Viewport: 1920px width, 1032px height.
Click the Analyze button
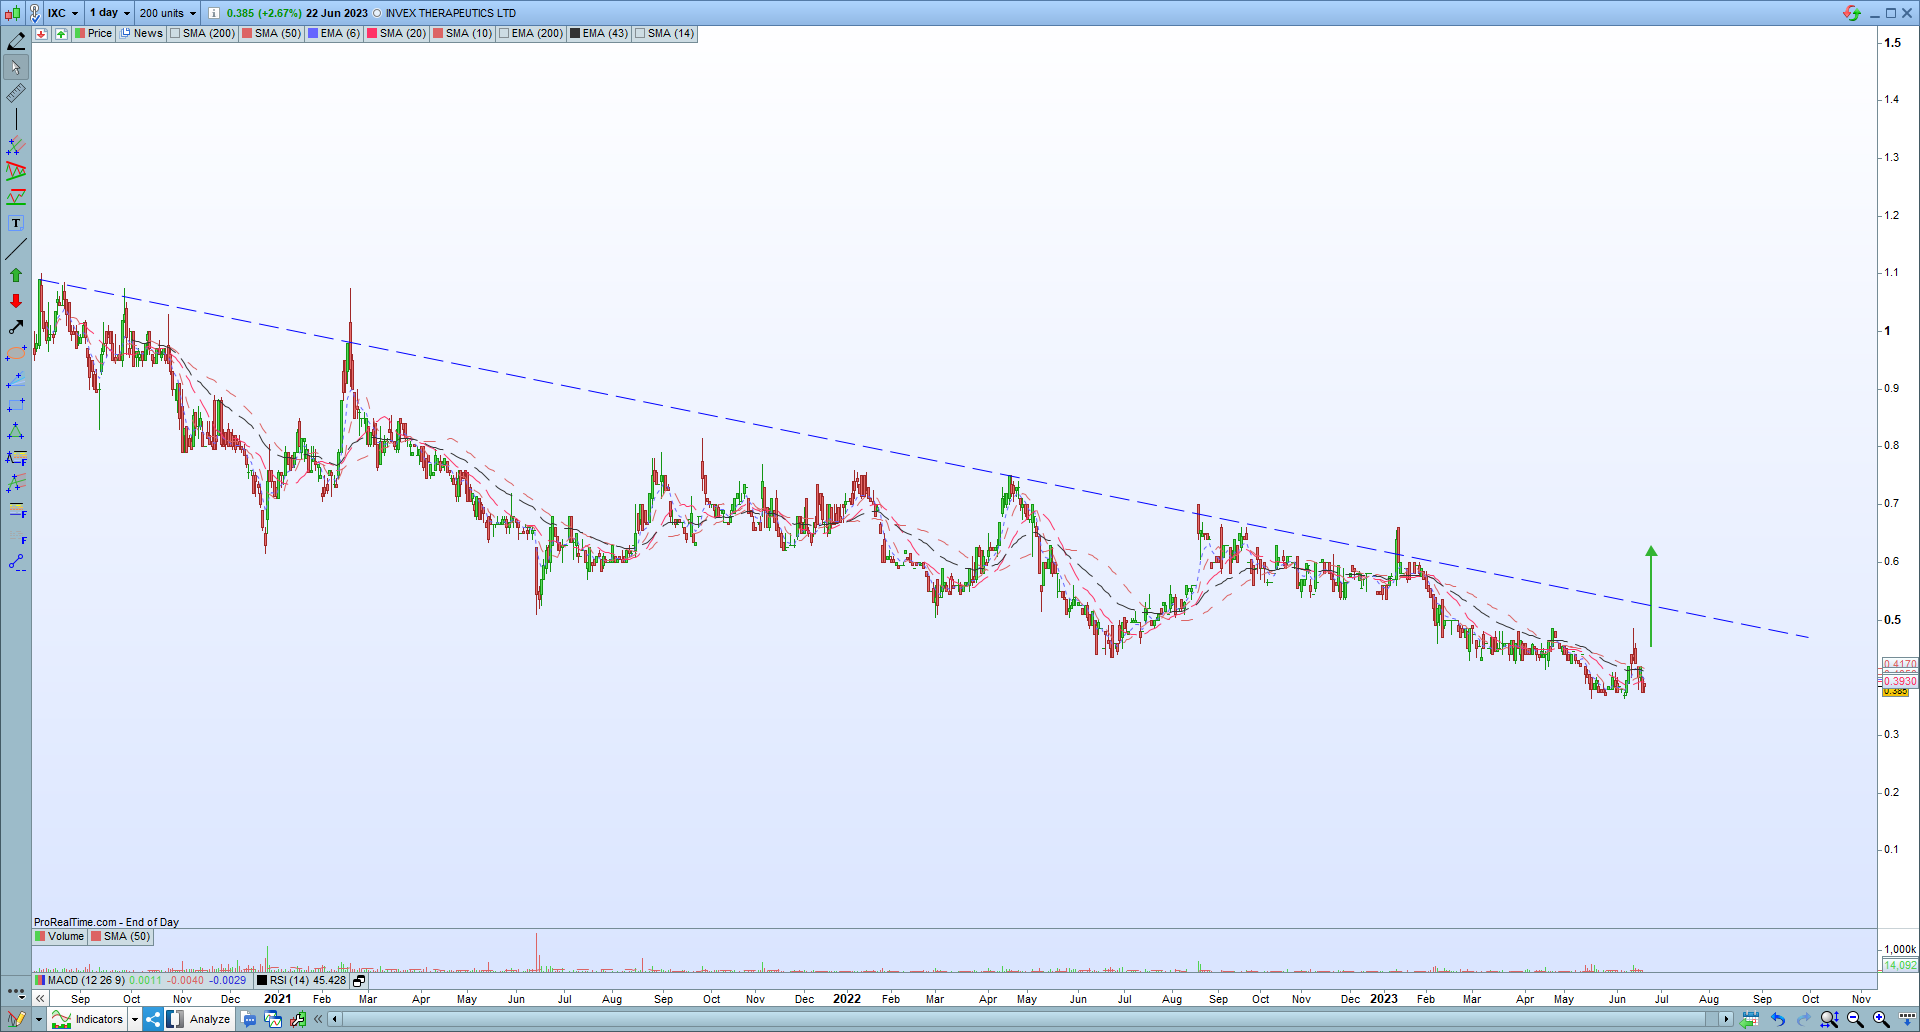click(200, 1019)
